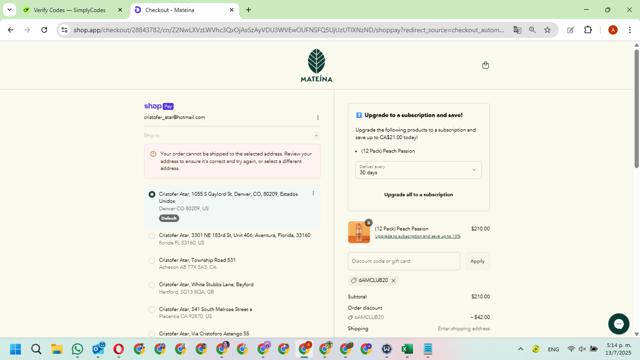This screenshot has width=640, height=360.
Task: Open Outlook from taskbar
Action: pos(98,349)
